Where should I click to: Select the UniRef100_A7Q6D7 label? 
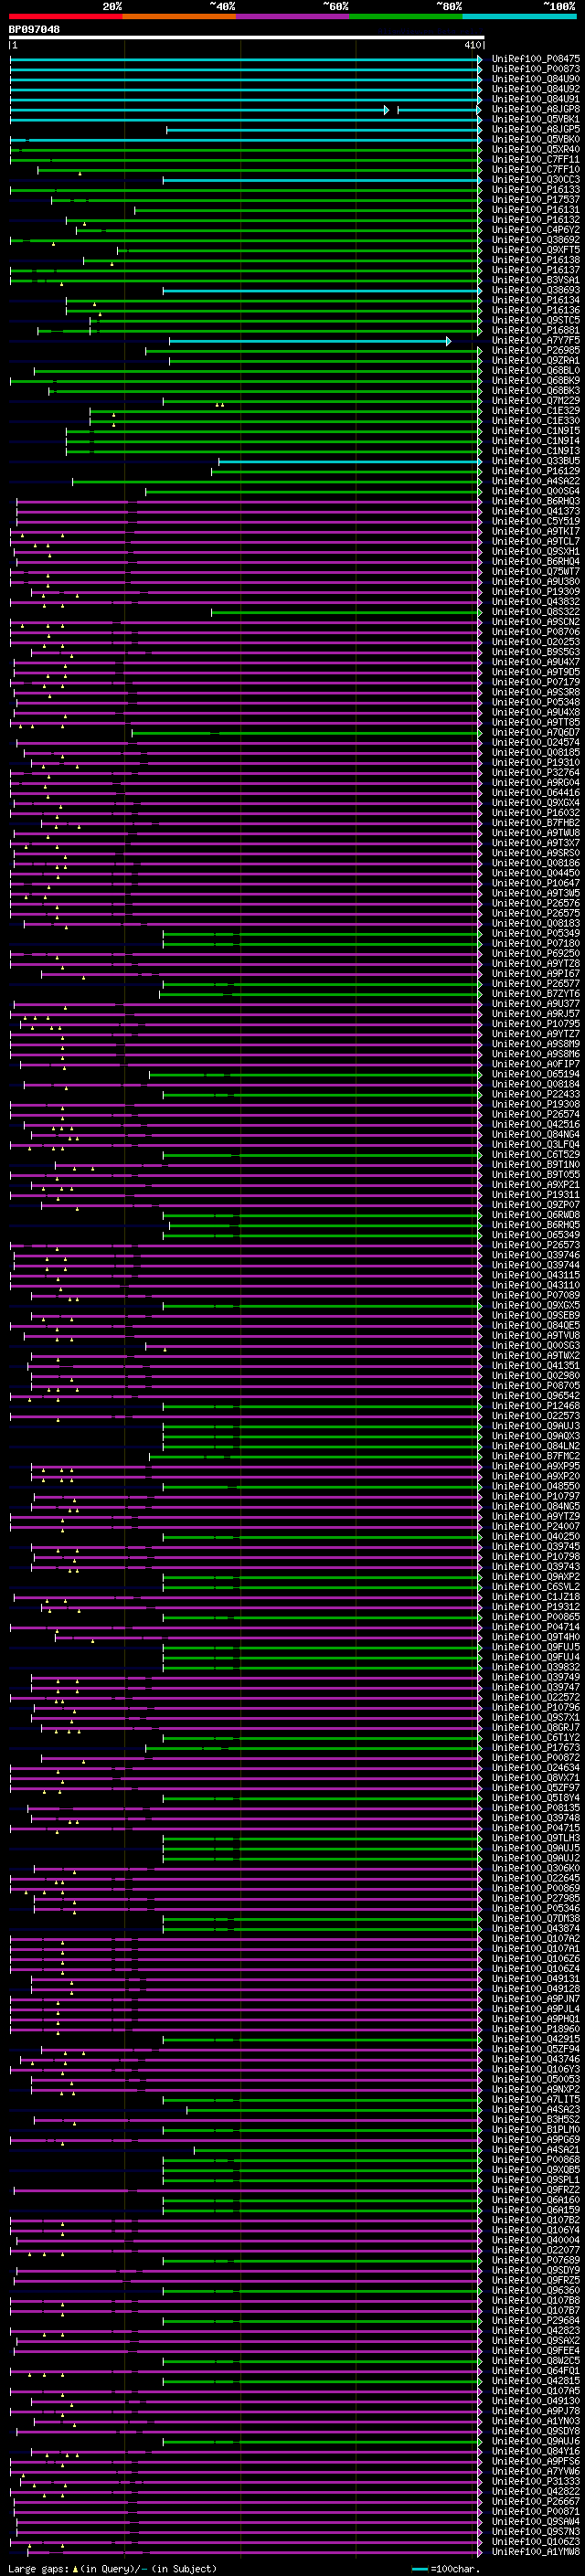pyautogui.click(x=536, y=732)
